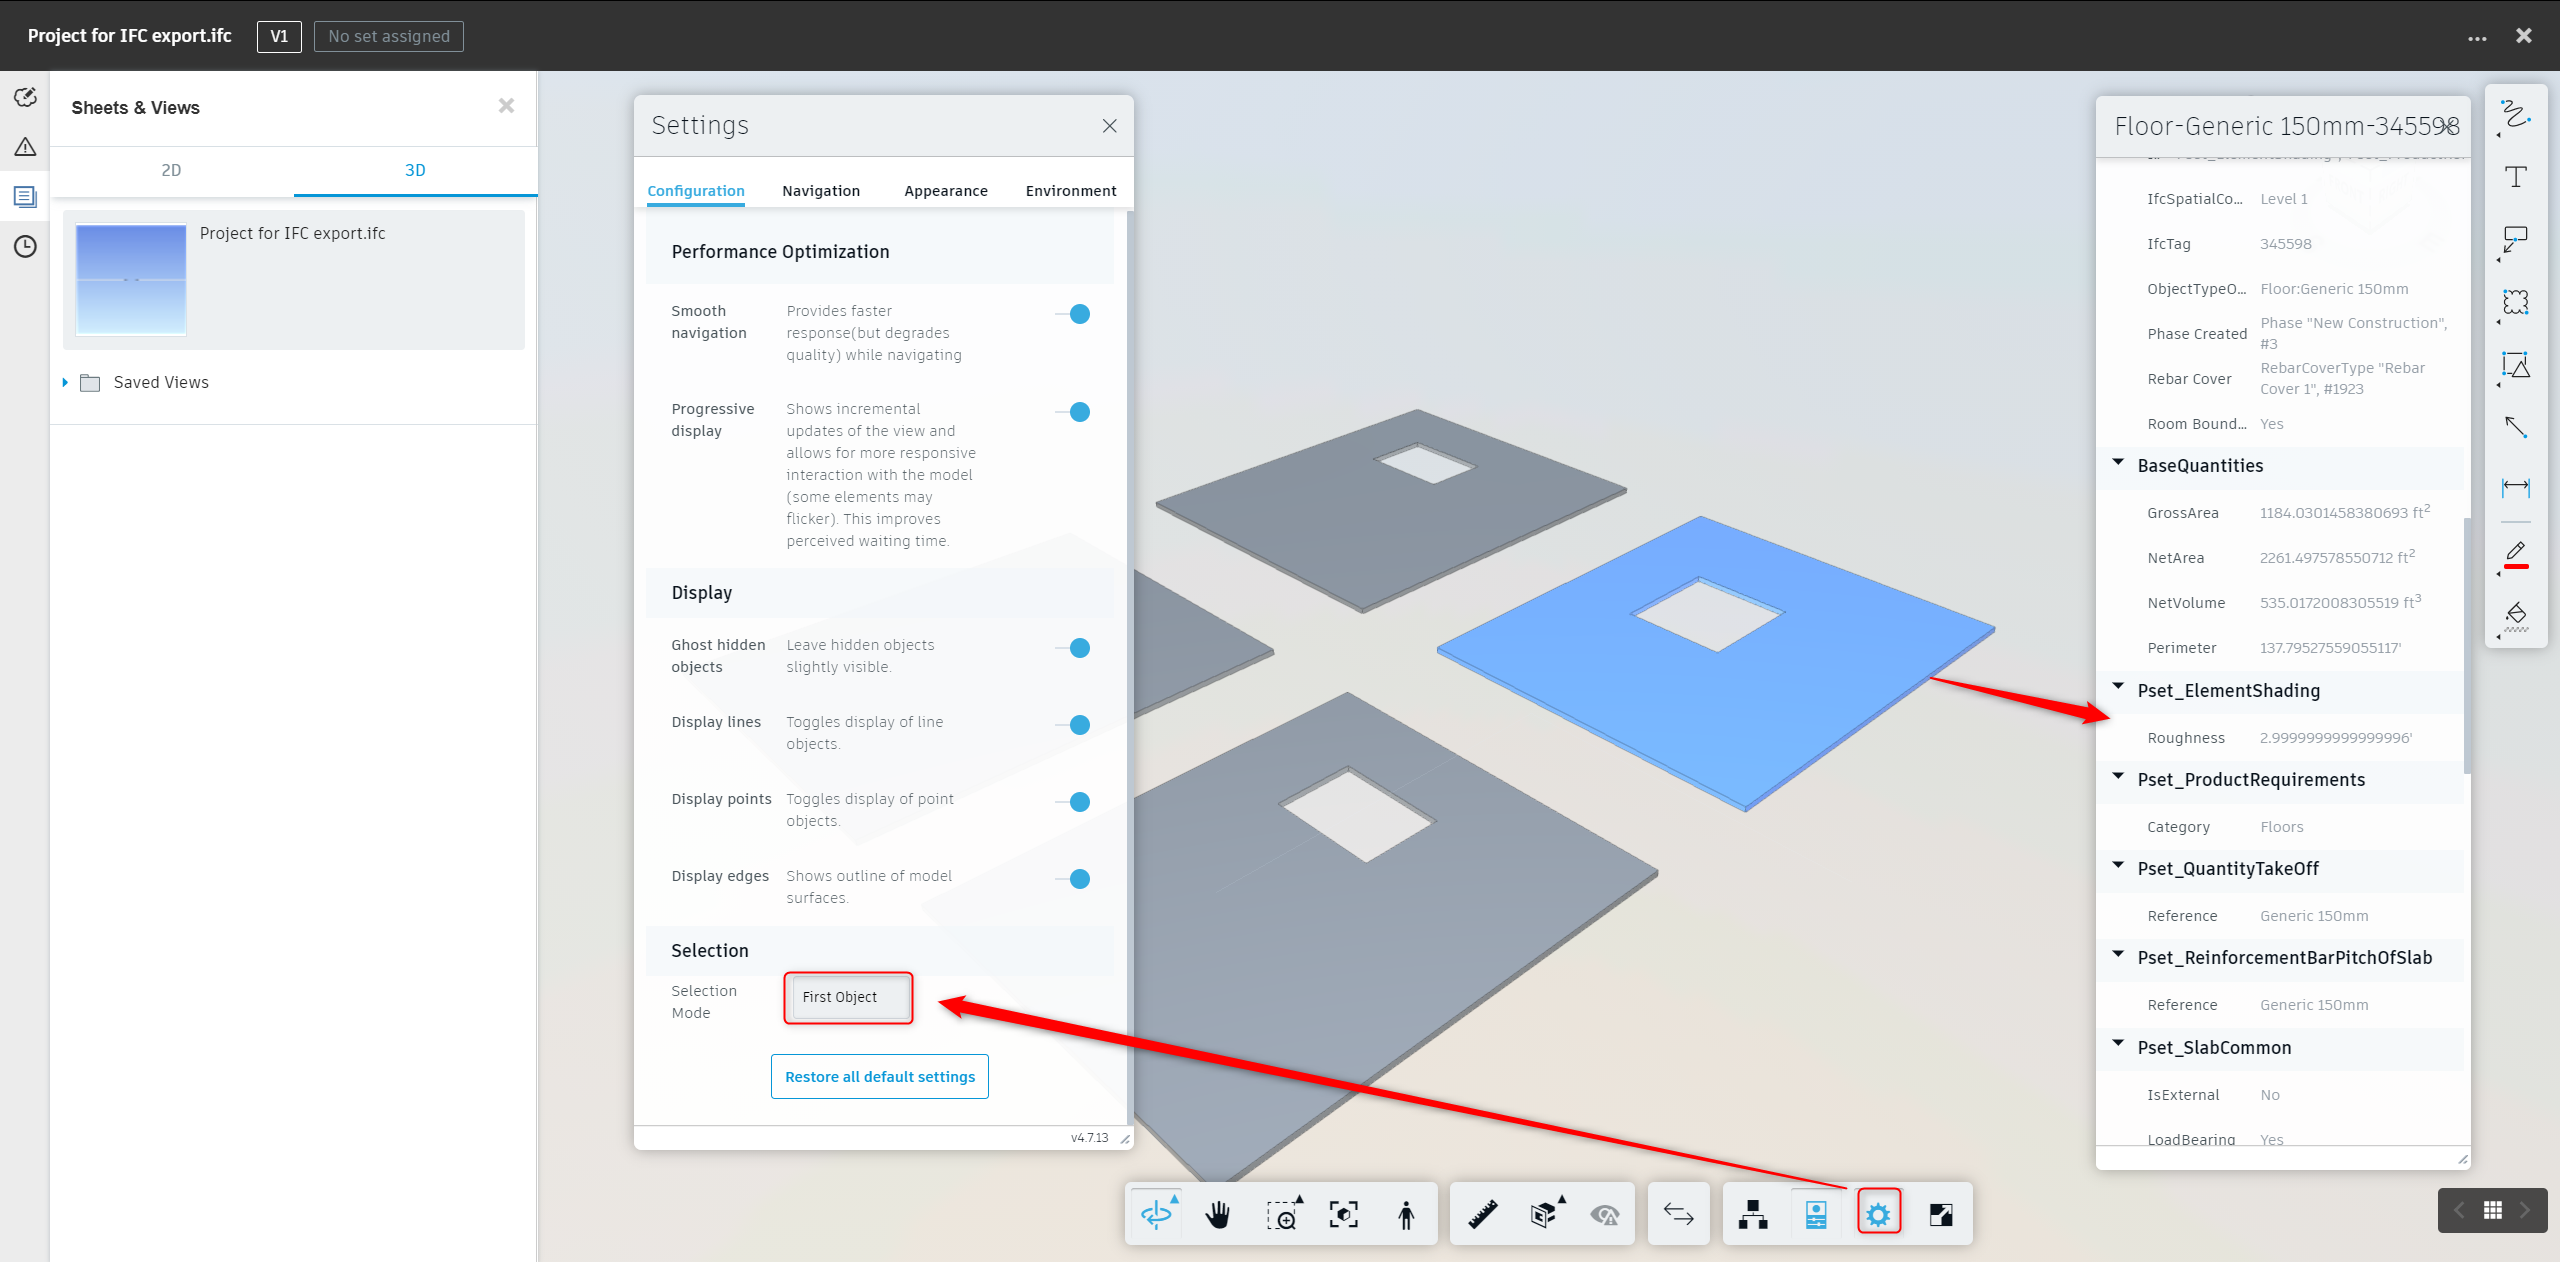This screenshot has height=1262, width=2560.
Task: Expand the Saved Views folder
Action: (66, 382)
